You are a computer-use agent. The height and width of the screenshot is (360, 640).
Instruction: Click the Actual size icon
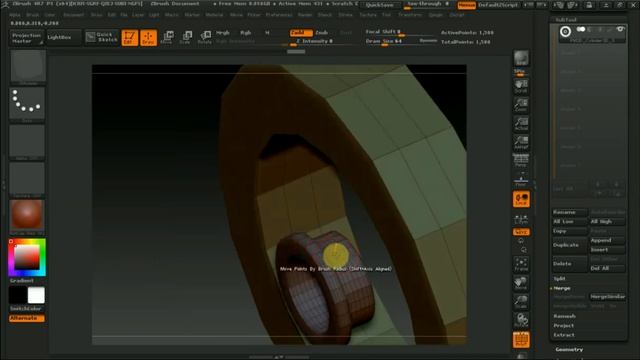pyautogui.click(x=521, y=124)
